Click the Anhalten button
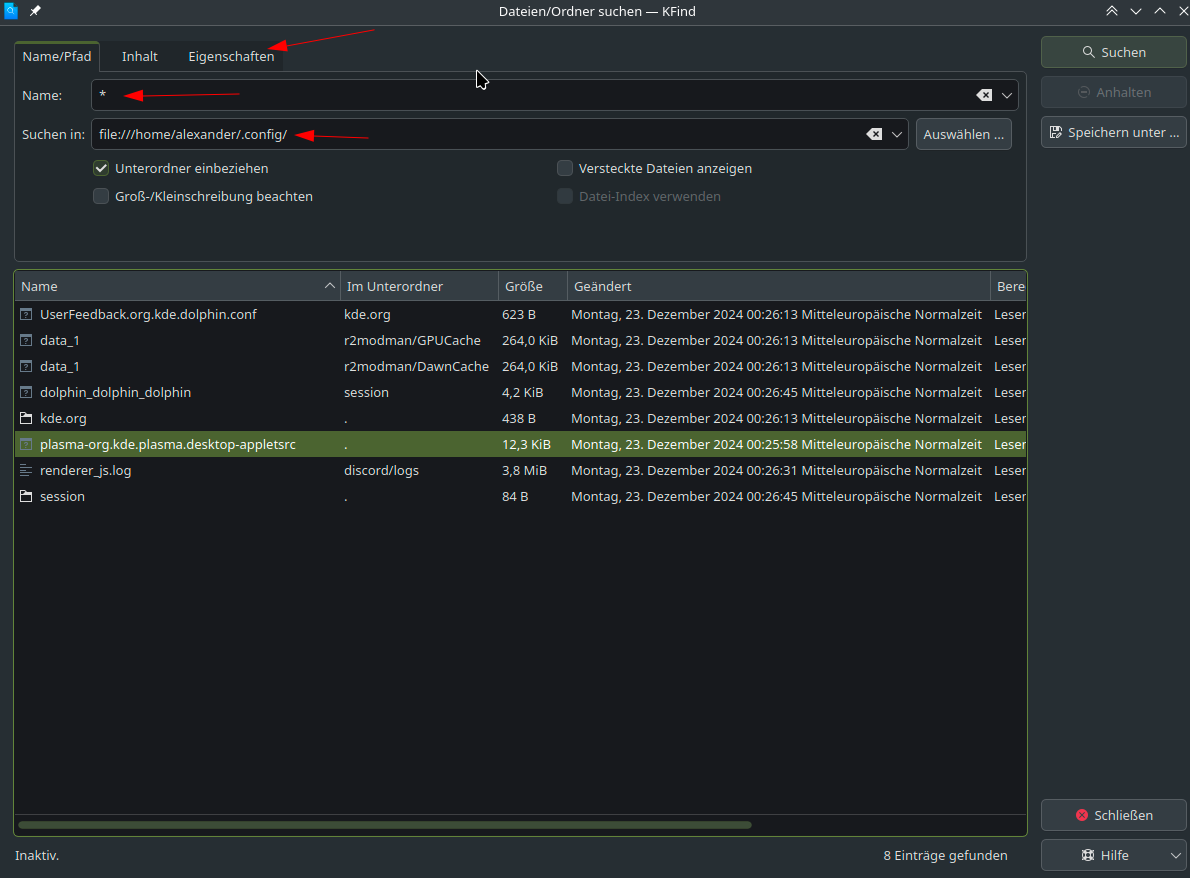This screenshot has width=1190, height=878. point(1113,93)
